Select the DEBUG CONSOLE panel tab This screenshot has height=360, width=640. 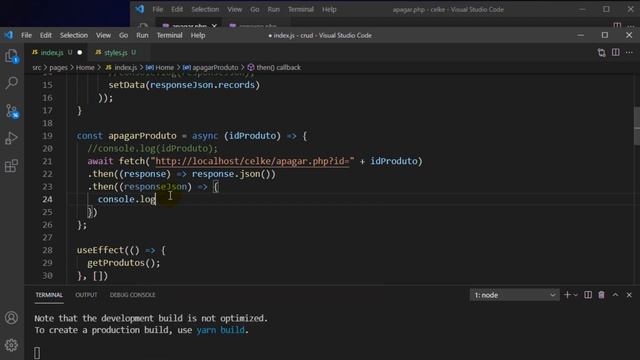[132, 295]
